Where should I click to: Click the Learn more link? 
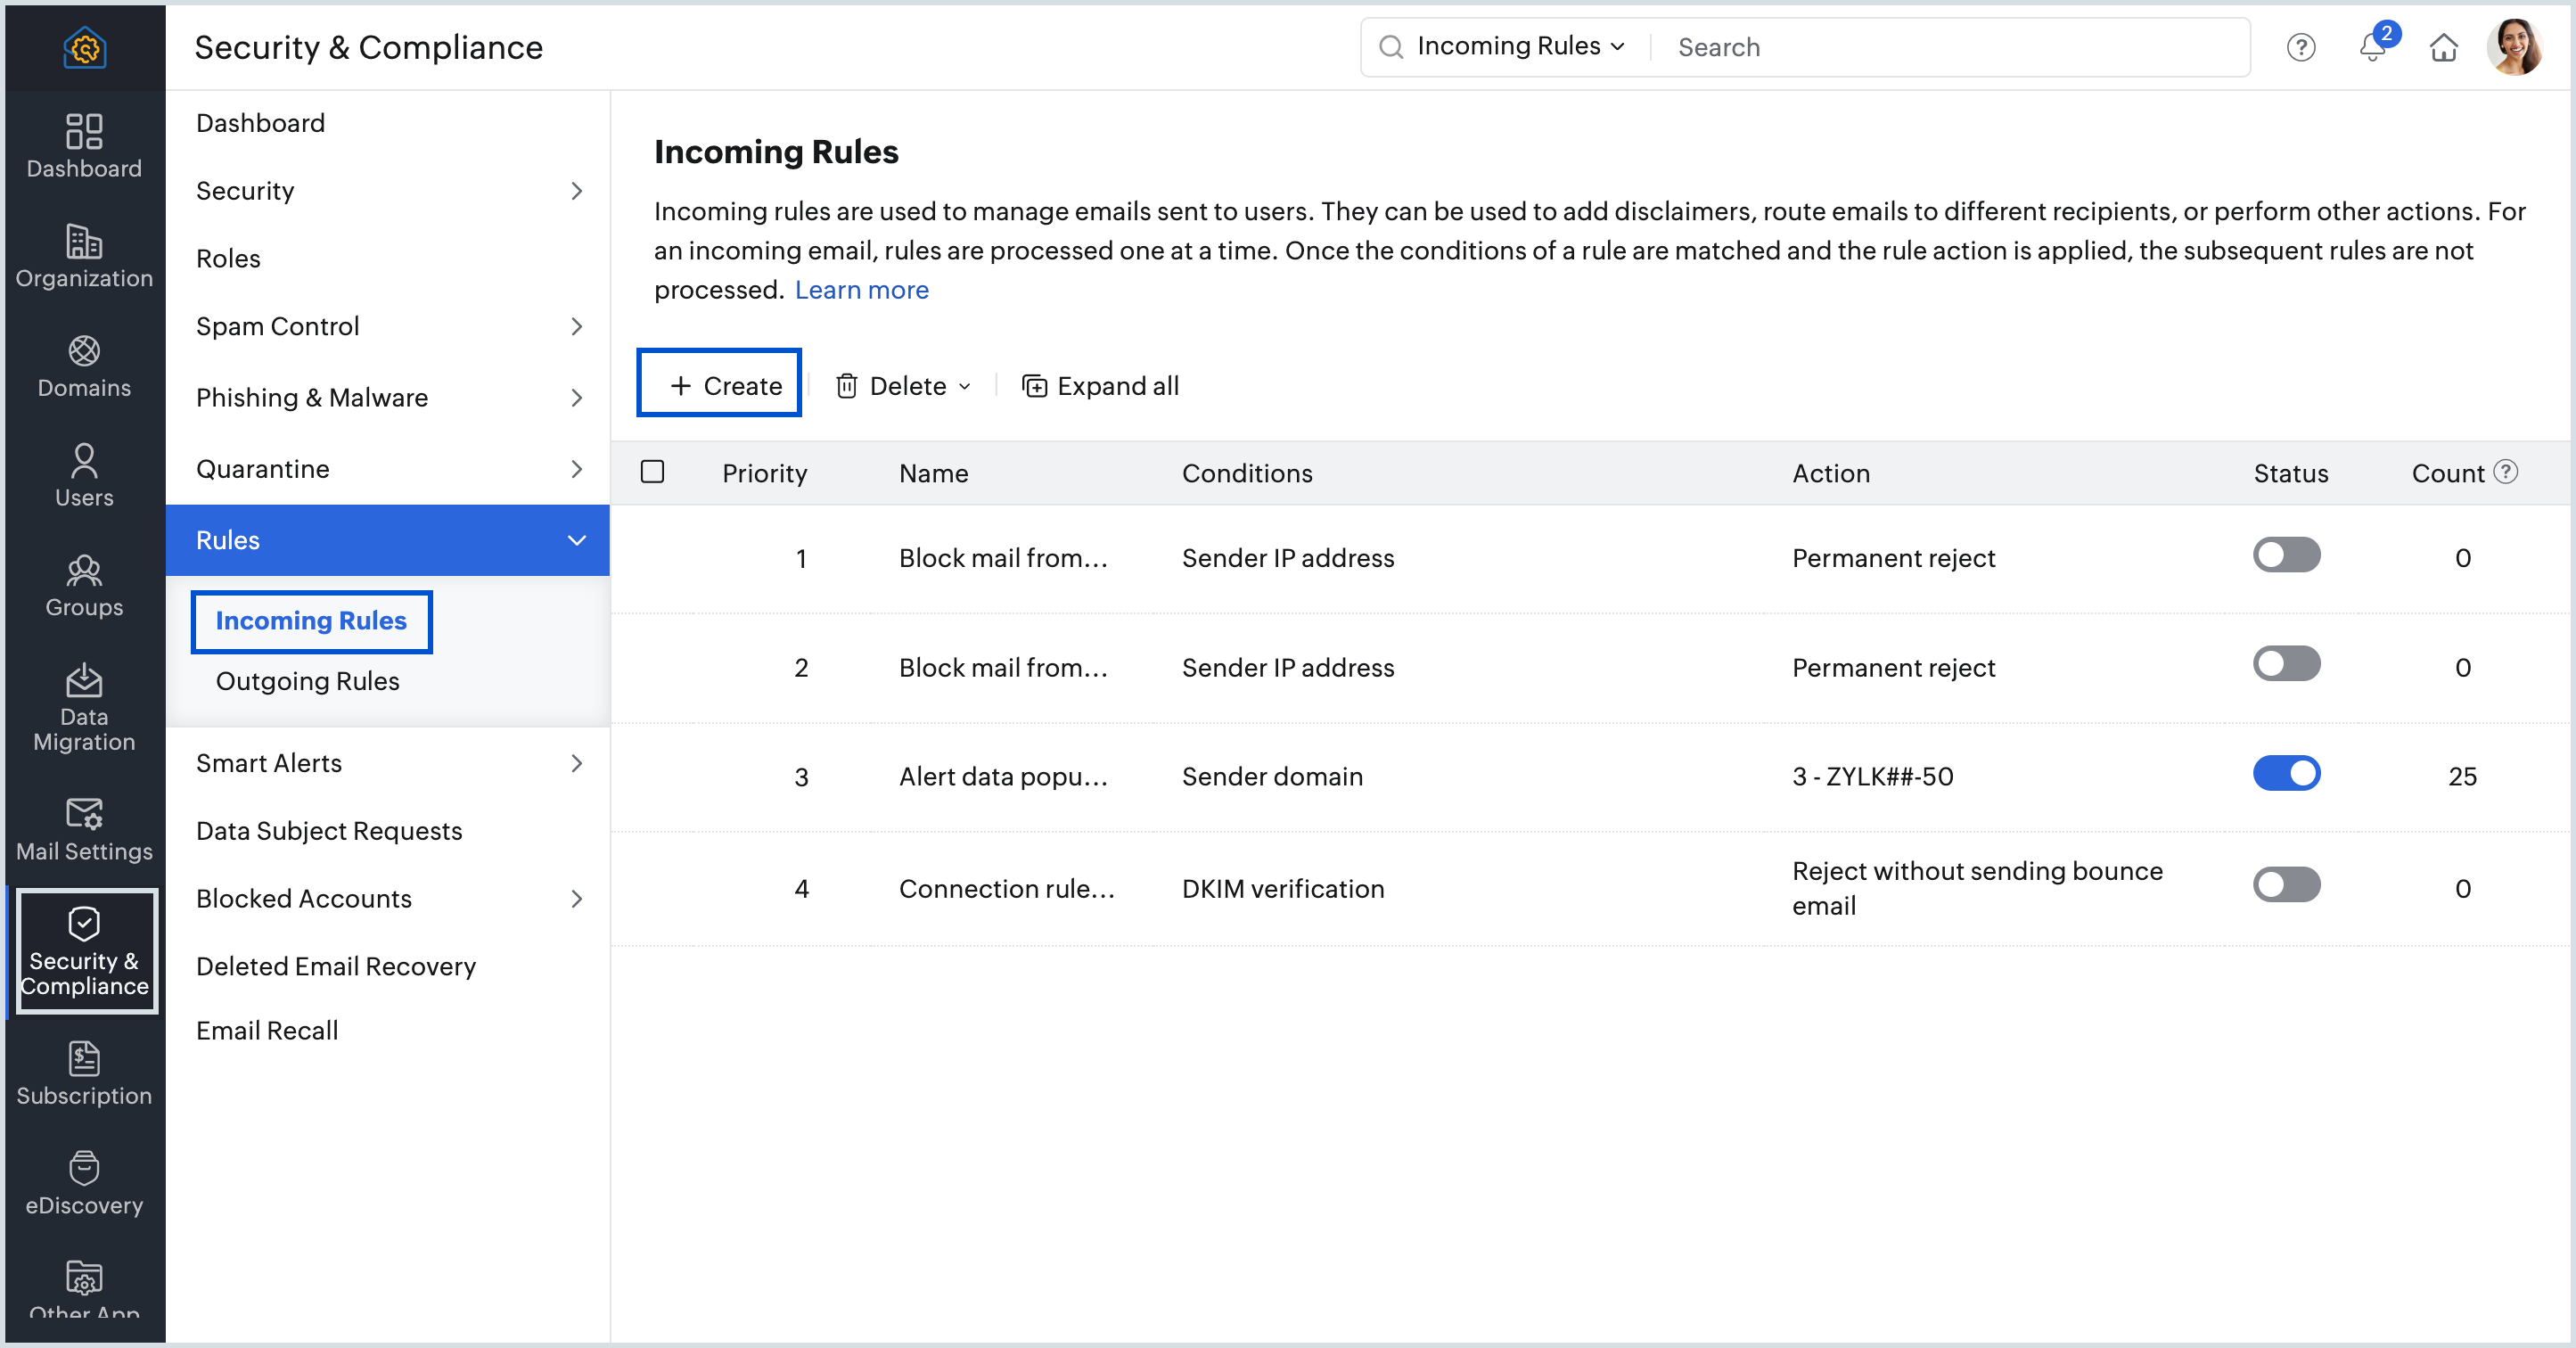point(861,290)
